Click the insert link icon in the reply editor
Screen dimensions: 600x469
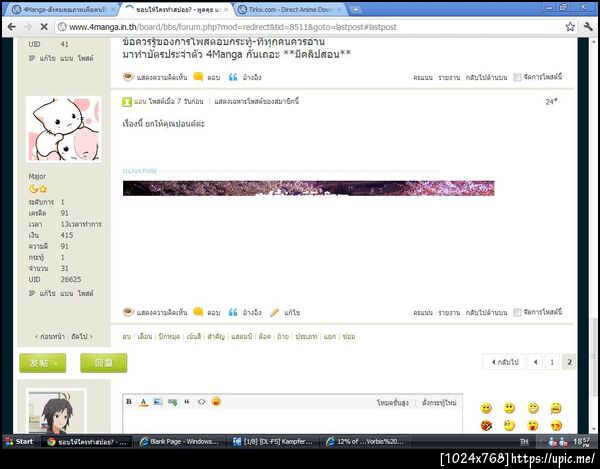[173, 402]
